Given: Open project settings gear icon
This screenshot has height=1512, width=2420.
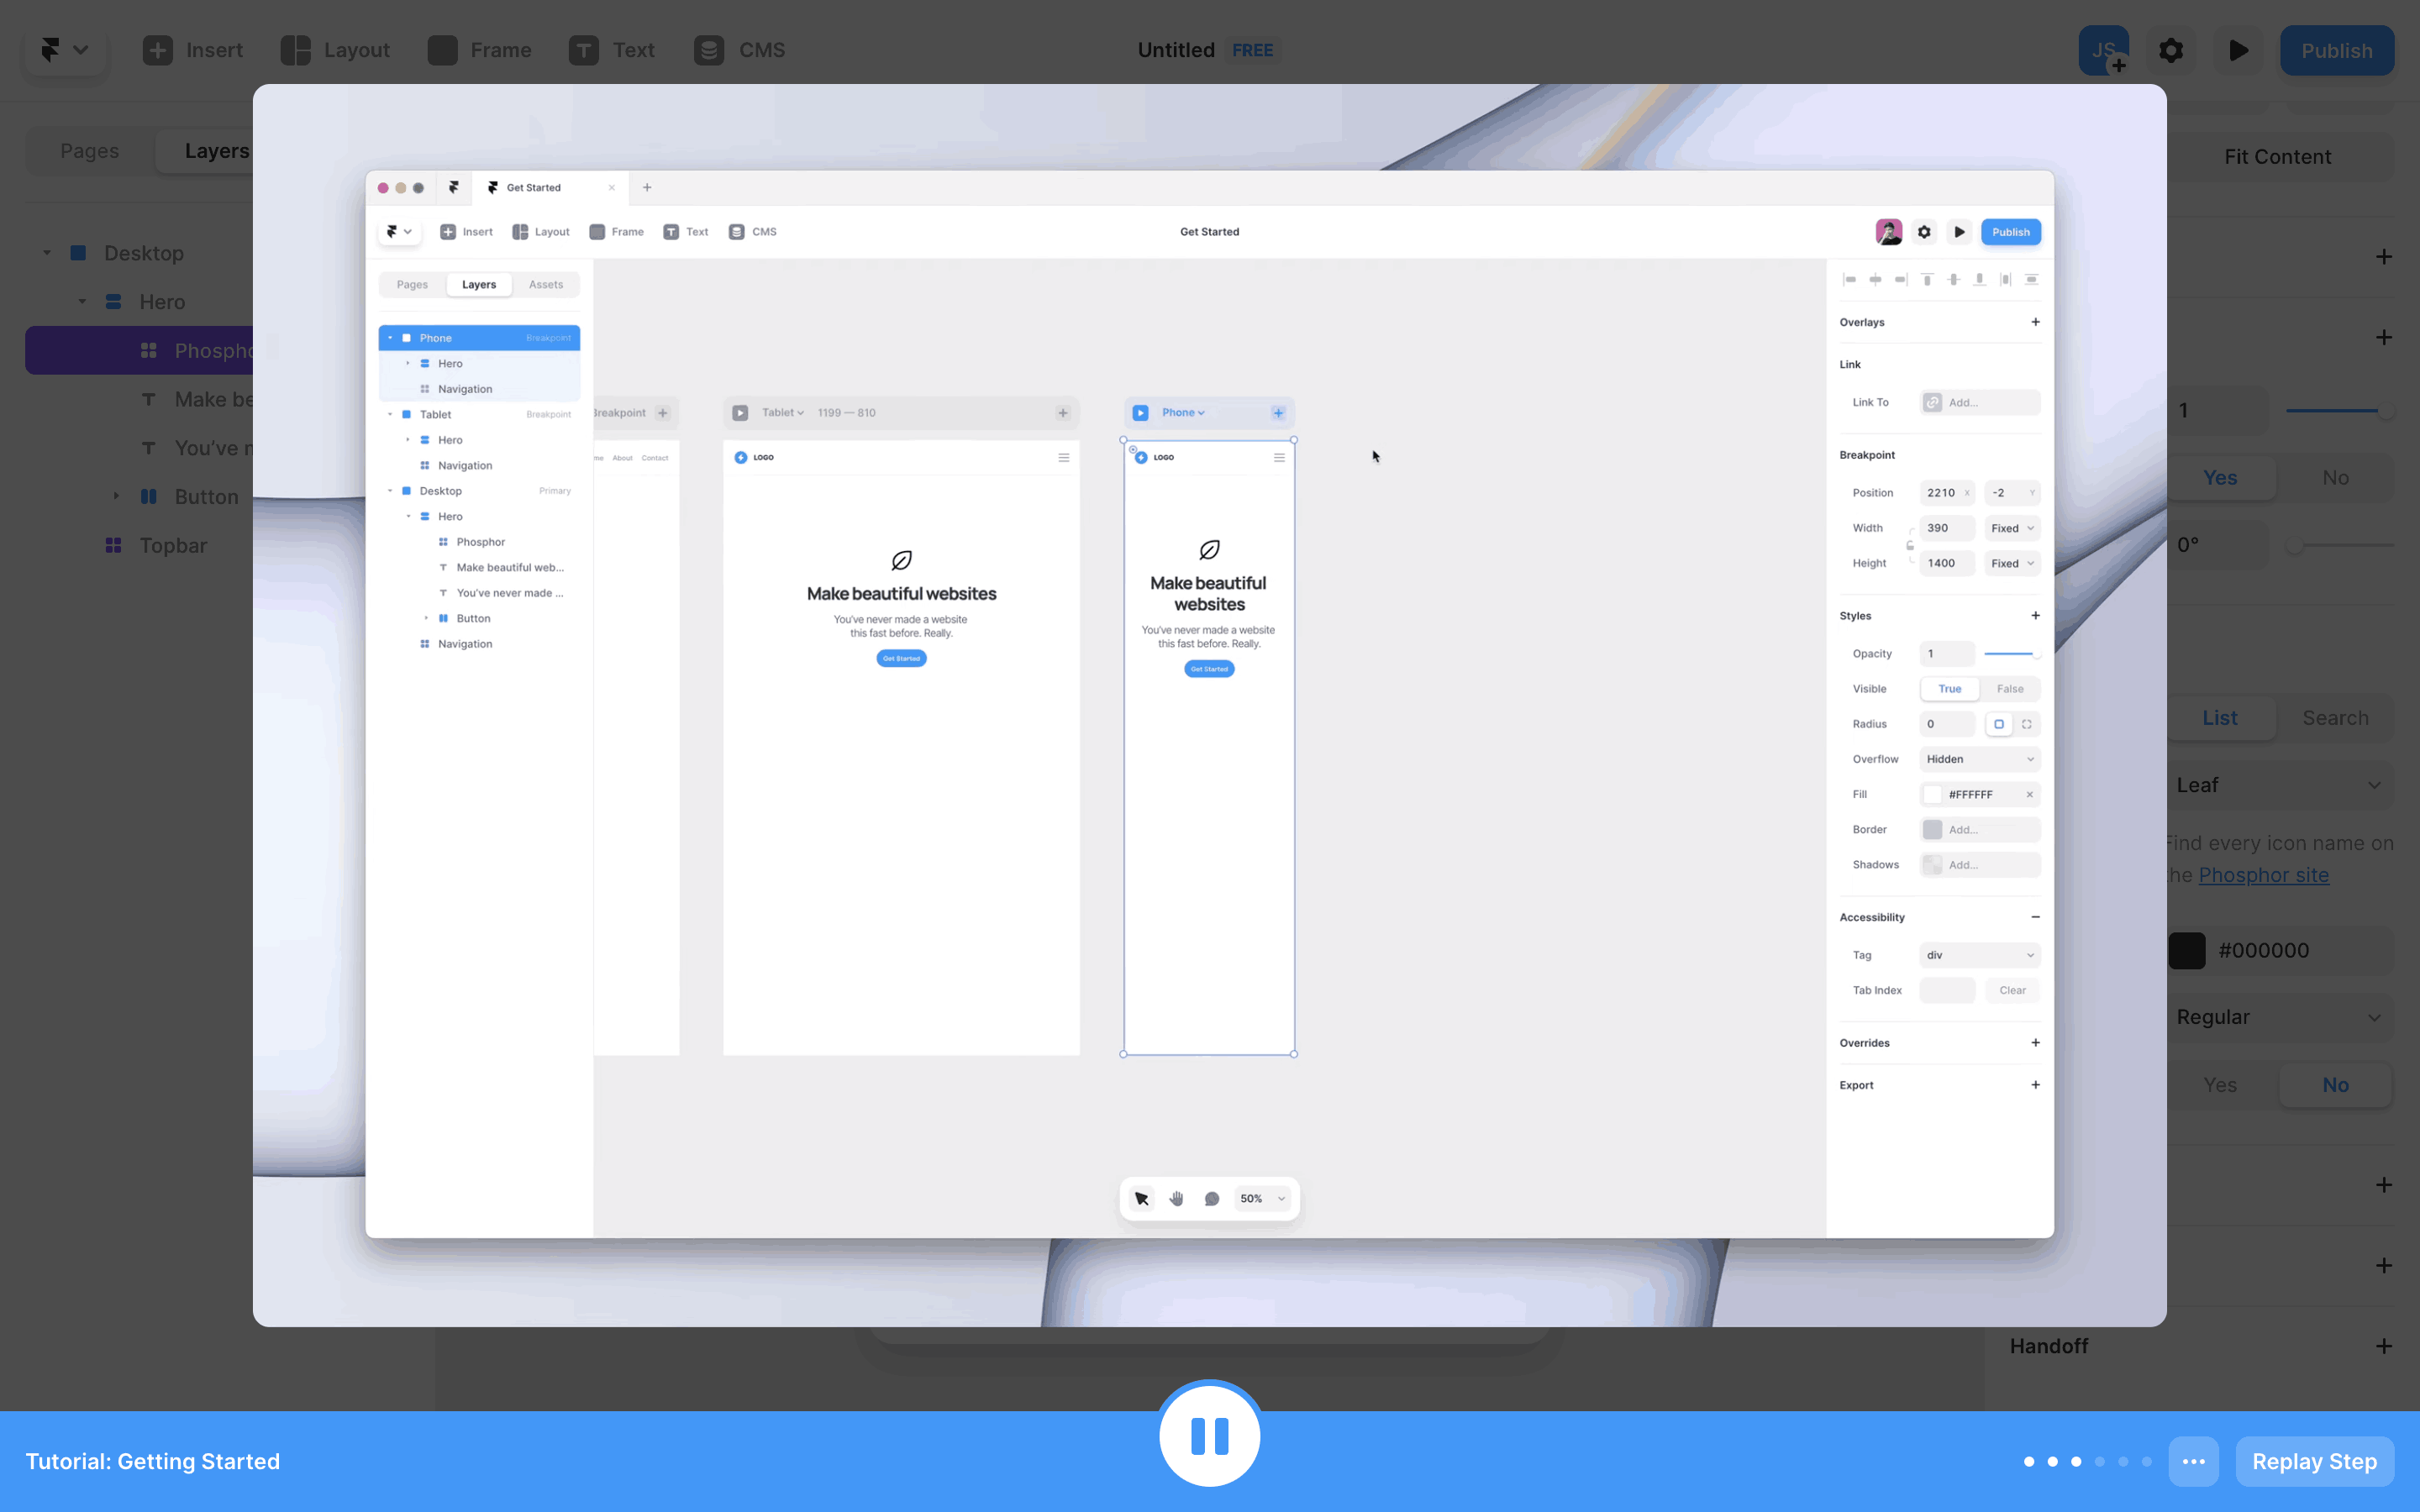Looking at the screenshot, I should click(x=2170, y=50).
